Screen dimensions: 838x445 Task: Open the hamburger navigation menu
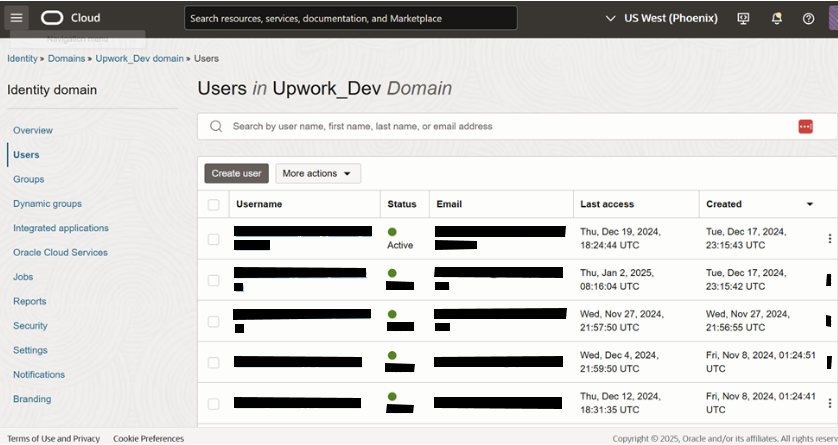[x=17, y=18]
